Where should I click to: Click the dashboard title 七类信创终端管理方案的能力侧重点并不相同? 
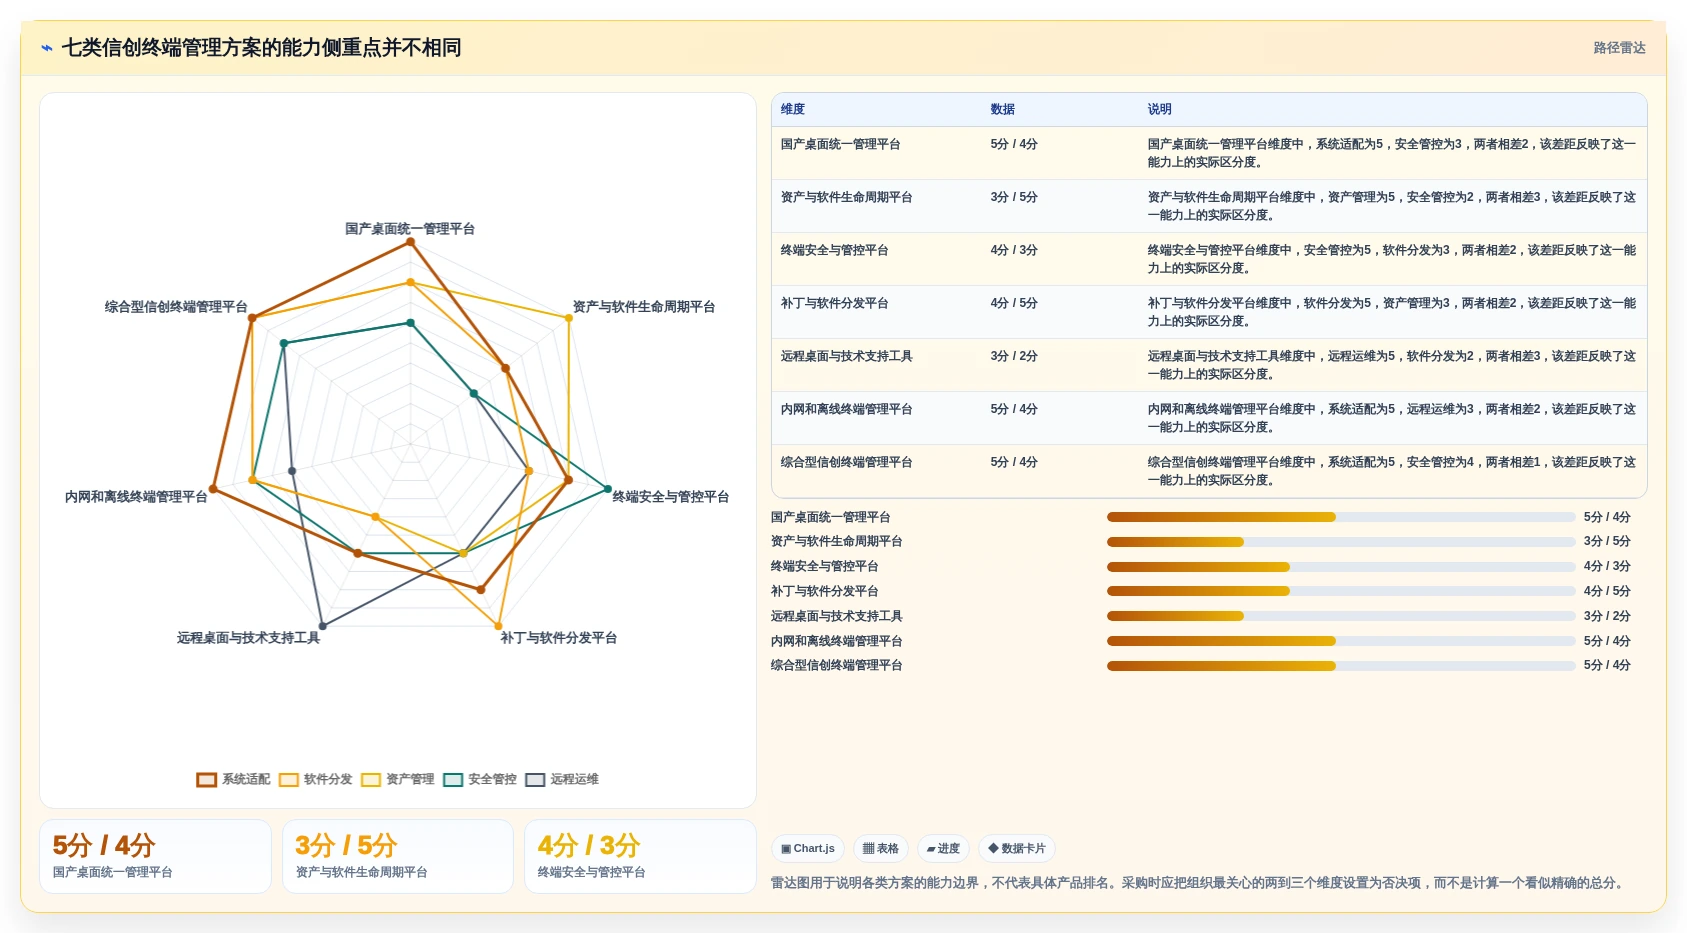pyautogui.click(x=262, y=48)
